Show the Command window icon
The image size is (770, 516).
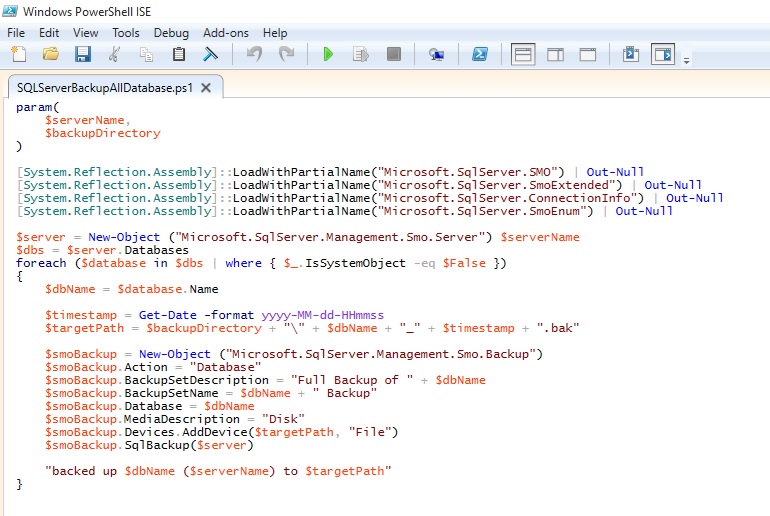[x=631, y=54]
